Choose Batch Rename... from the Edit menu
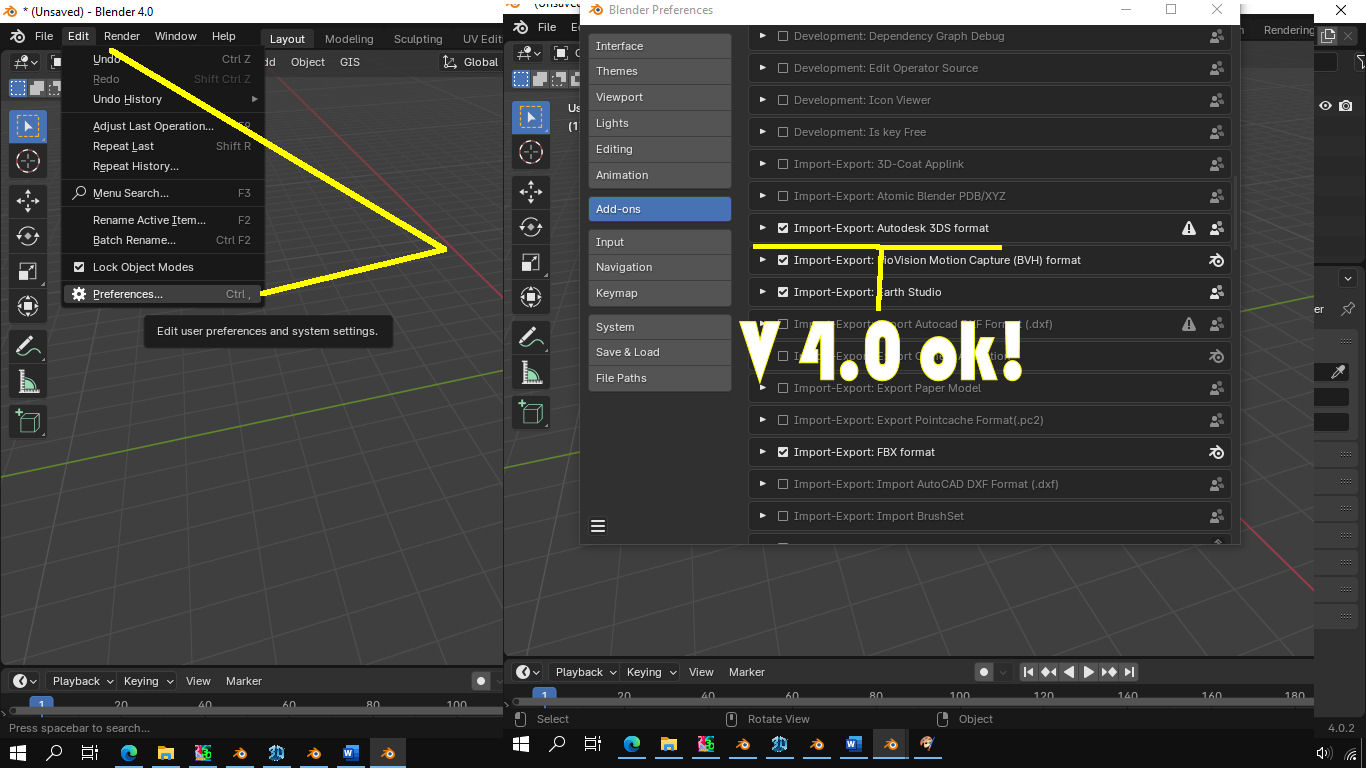1366x768 pixels. click(x=163, y=240)
